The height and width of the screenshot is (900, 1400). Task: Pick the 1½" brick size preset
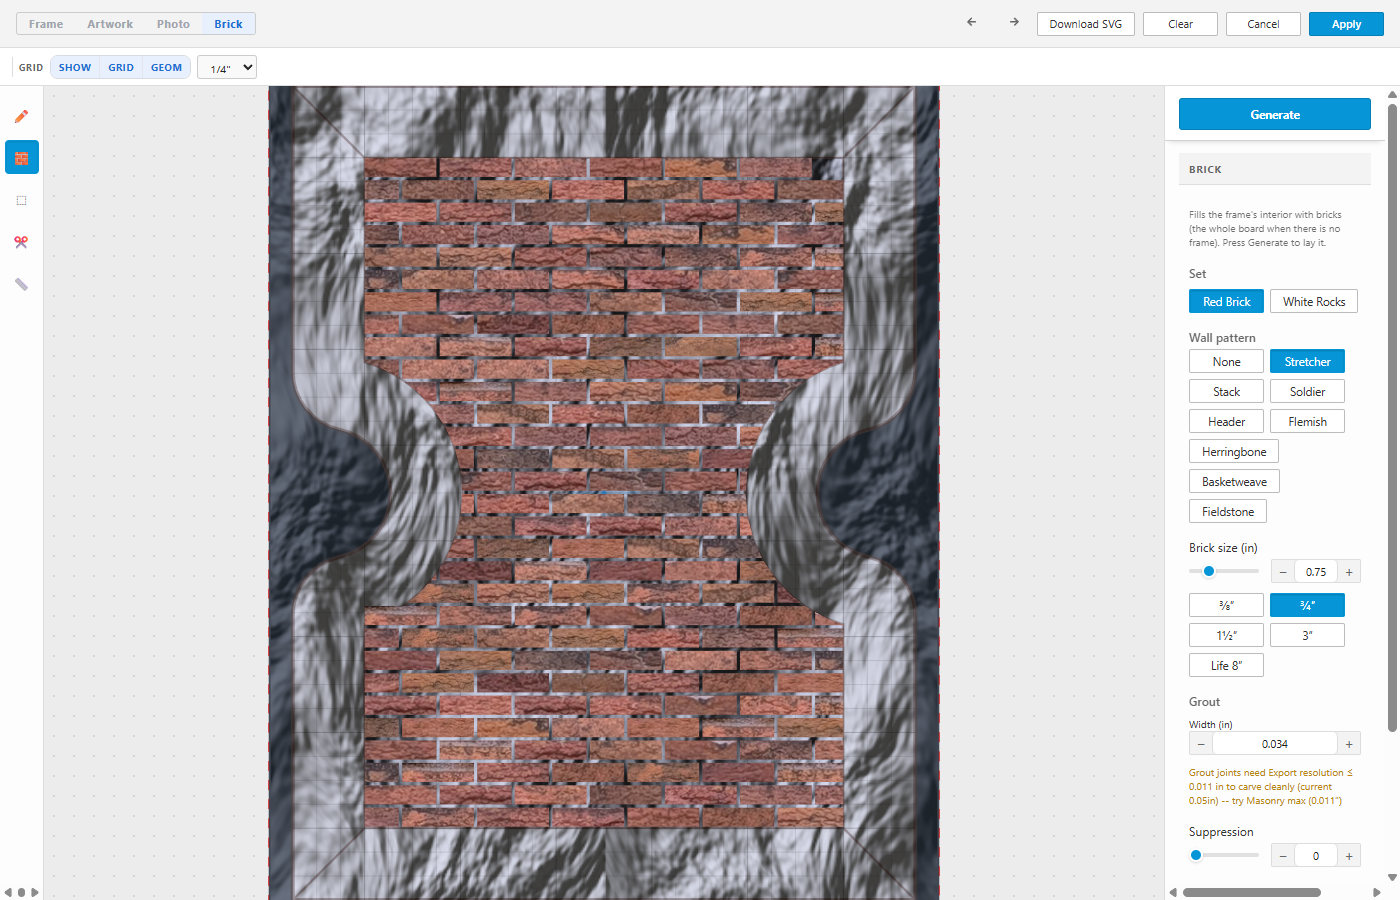[1226, 635]
